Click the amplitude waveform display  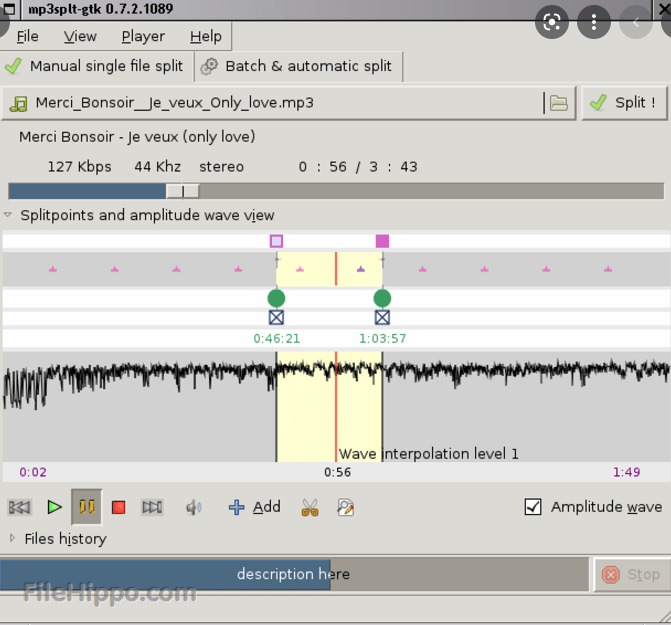[x=336, y=407]
